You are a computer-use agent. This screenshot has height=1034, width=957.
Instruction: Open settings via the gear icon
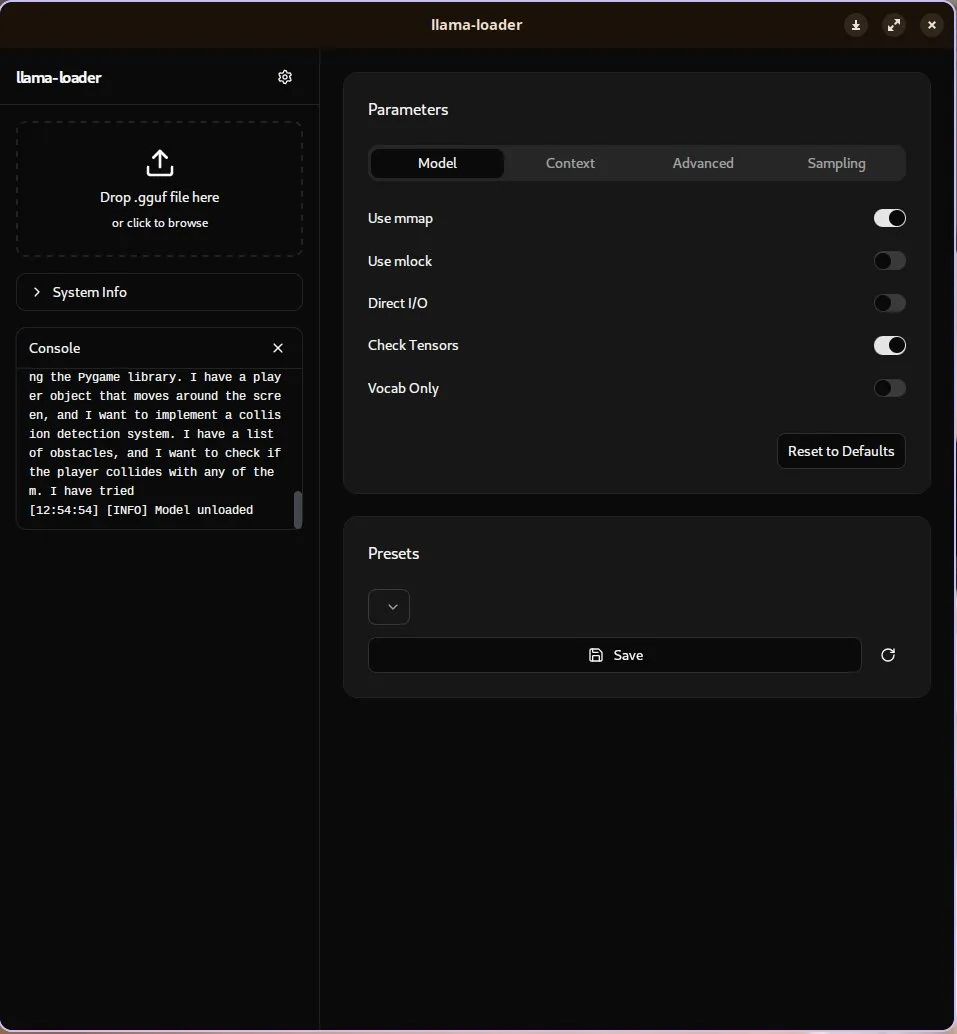coord(285,77)
